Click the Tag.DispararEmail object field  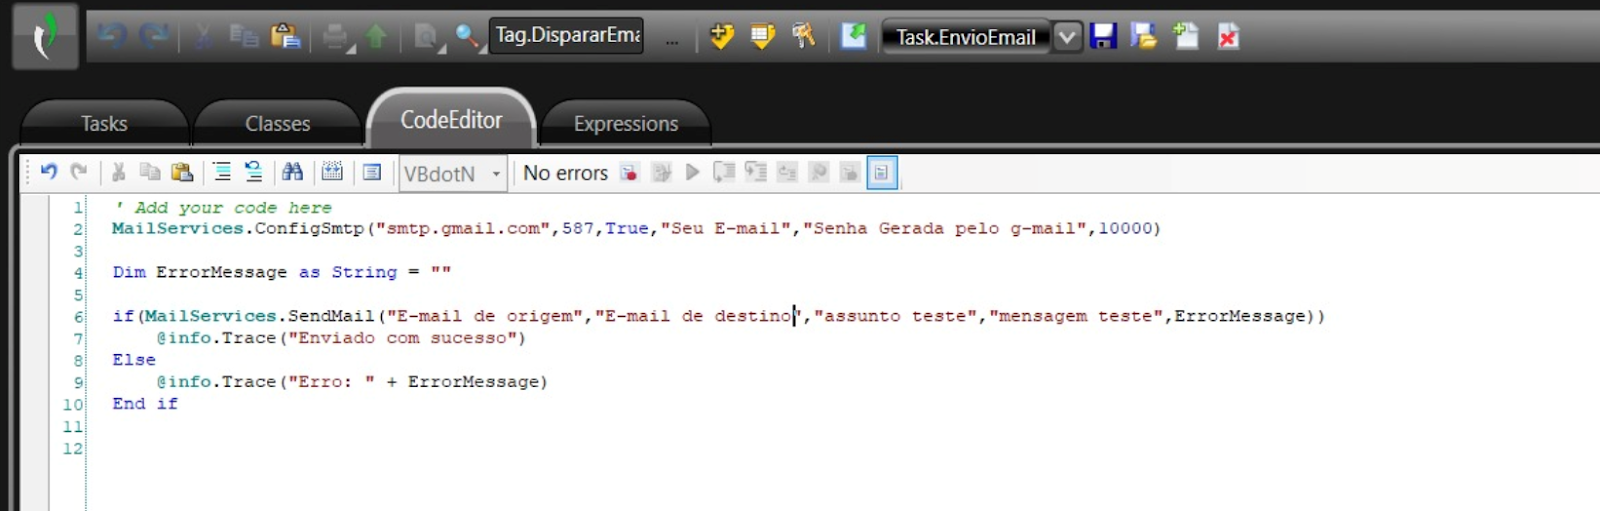(566, 35)
